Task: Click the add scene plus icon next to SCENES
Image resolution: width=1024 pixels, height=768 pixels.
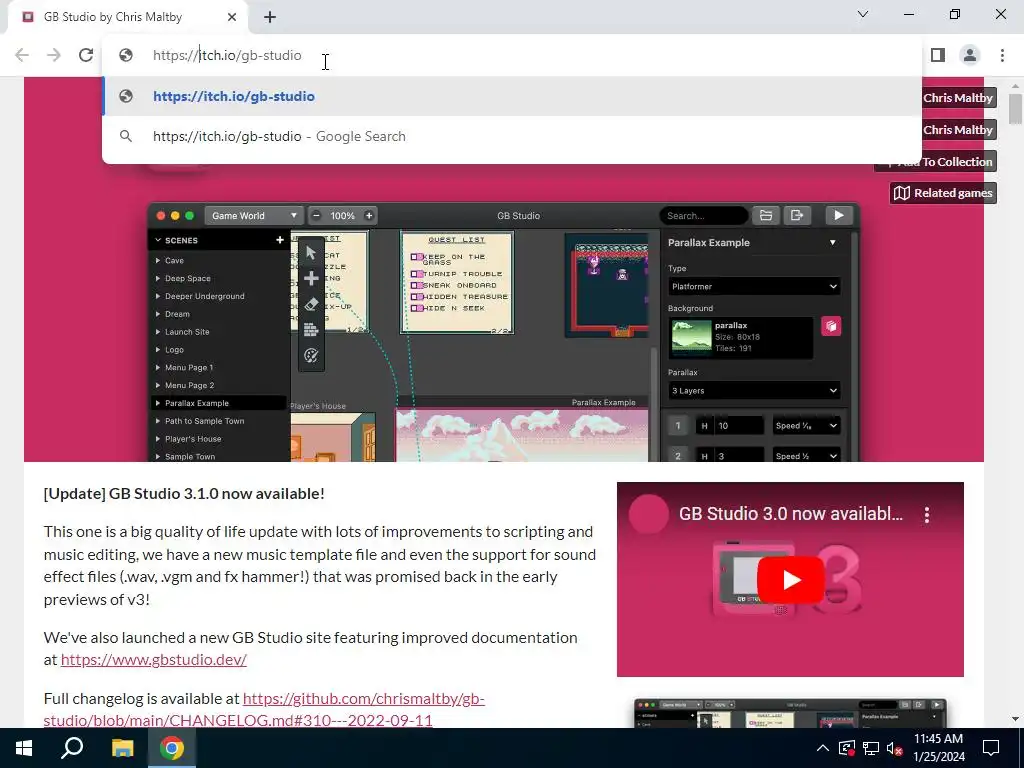Action: tap(280, 240)
